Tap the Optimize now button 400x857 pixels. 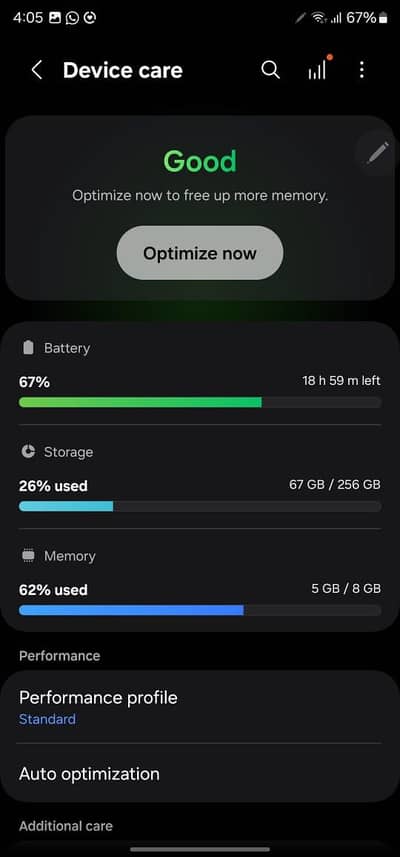pyautogui.click(x=200, y=253)
